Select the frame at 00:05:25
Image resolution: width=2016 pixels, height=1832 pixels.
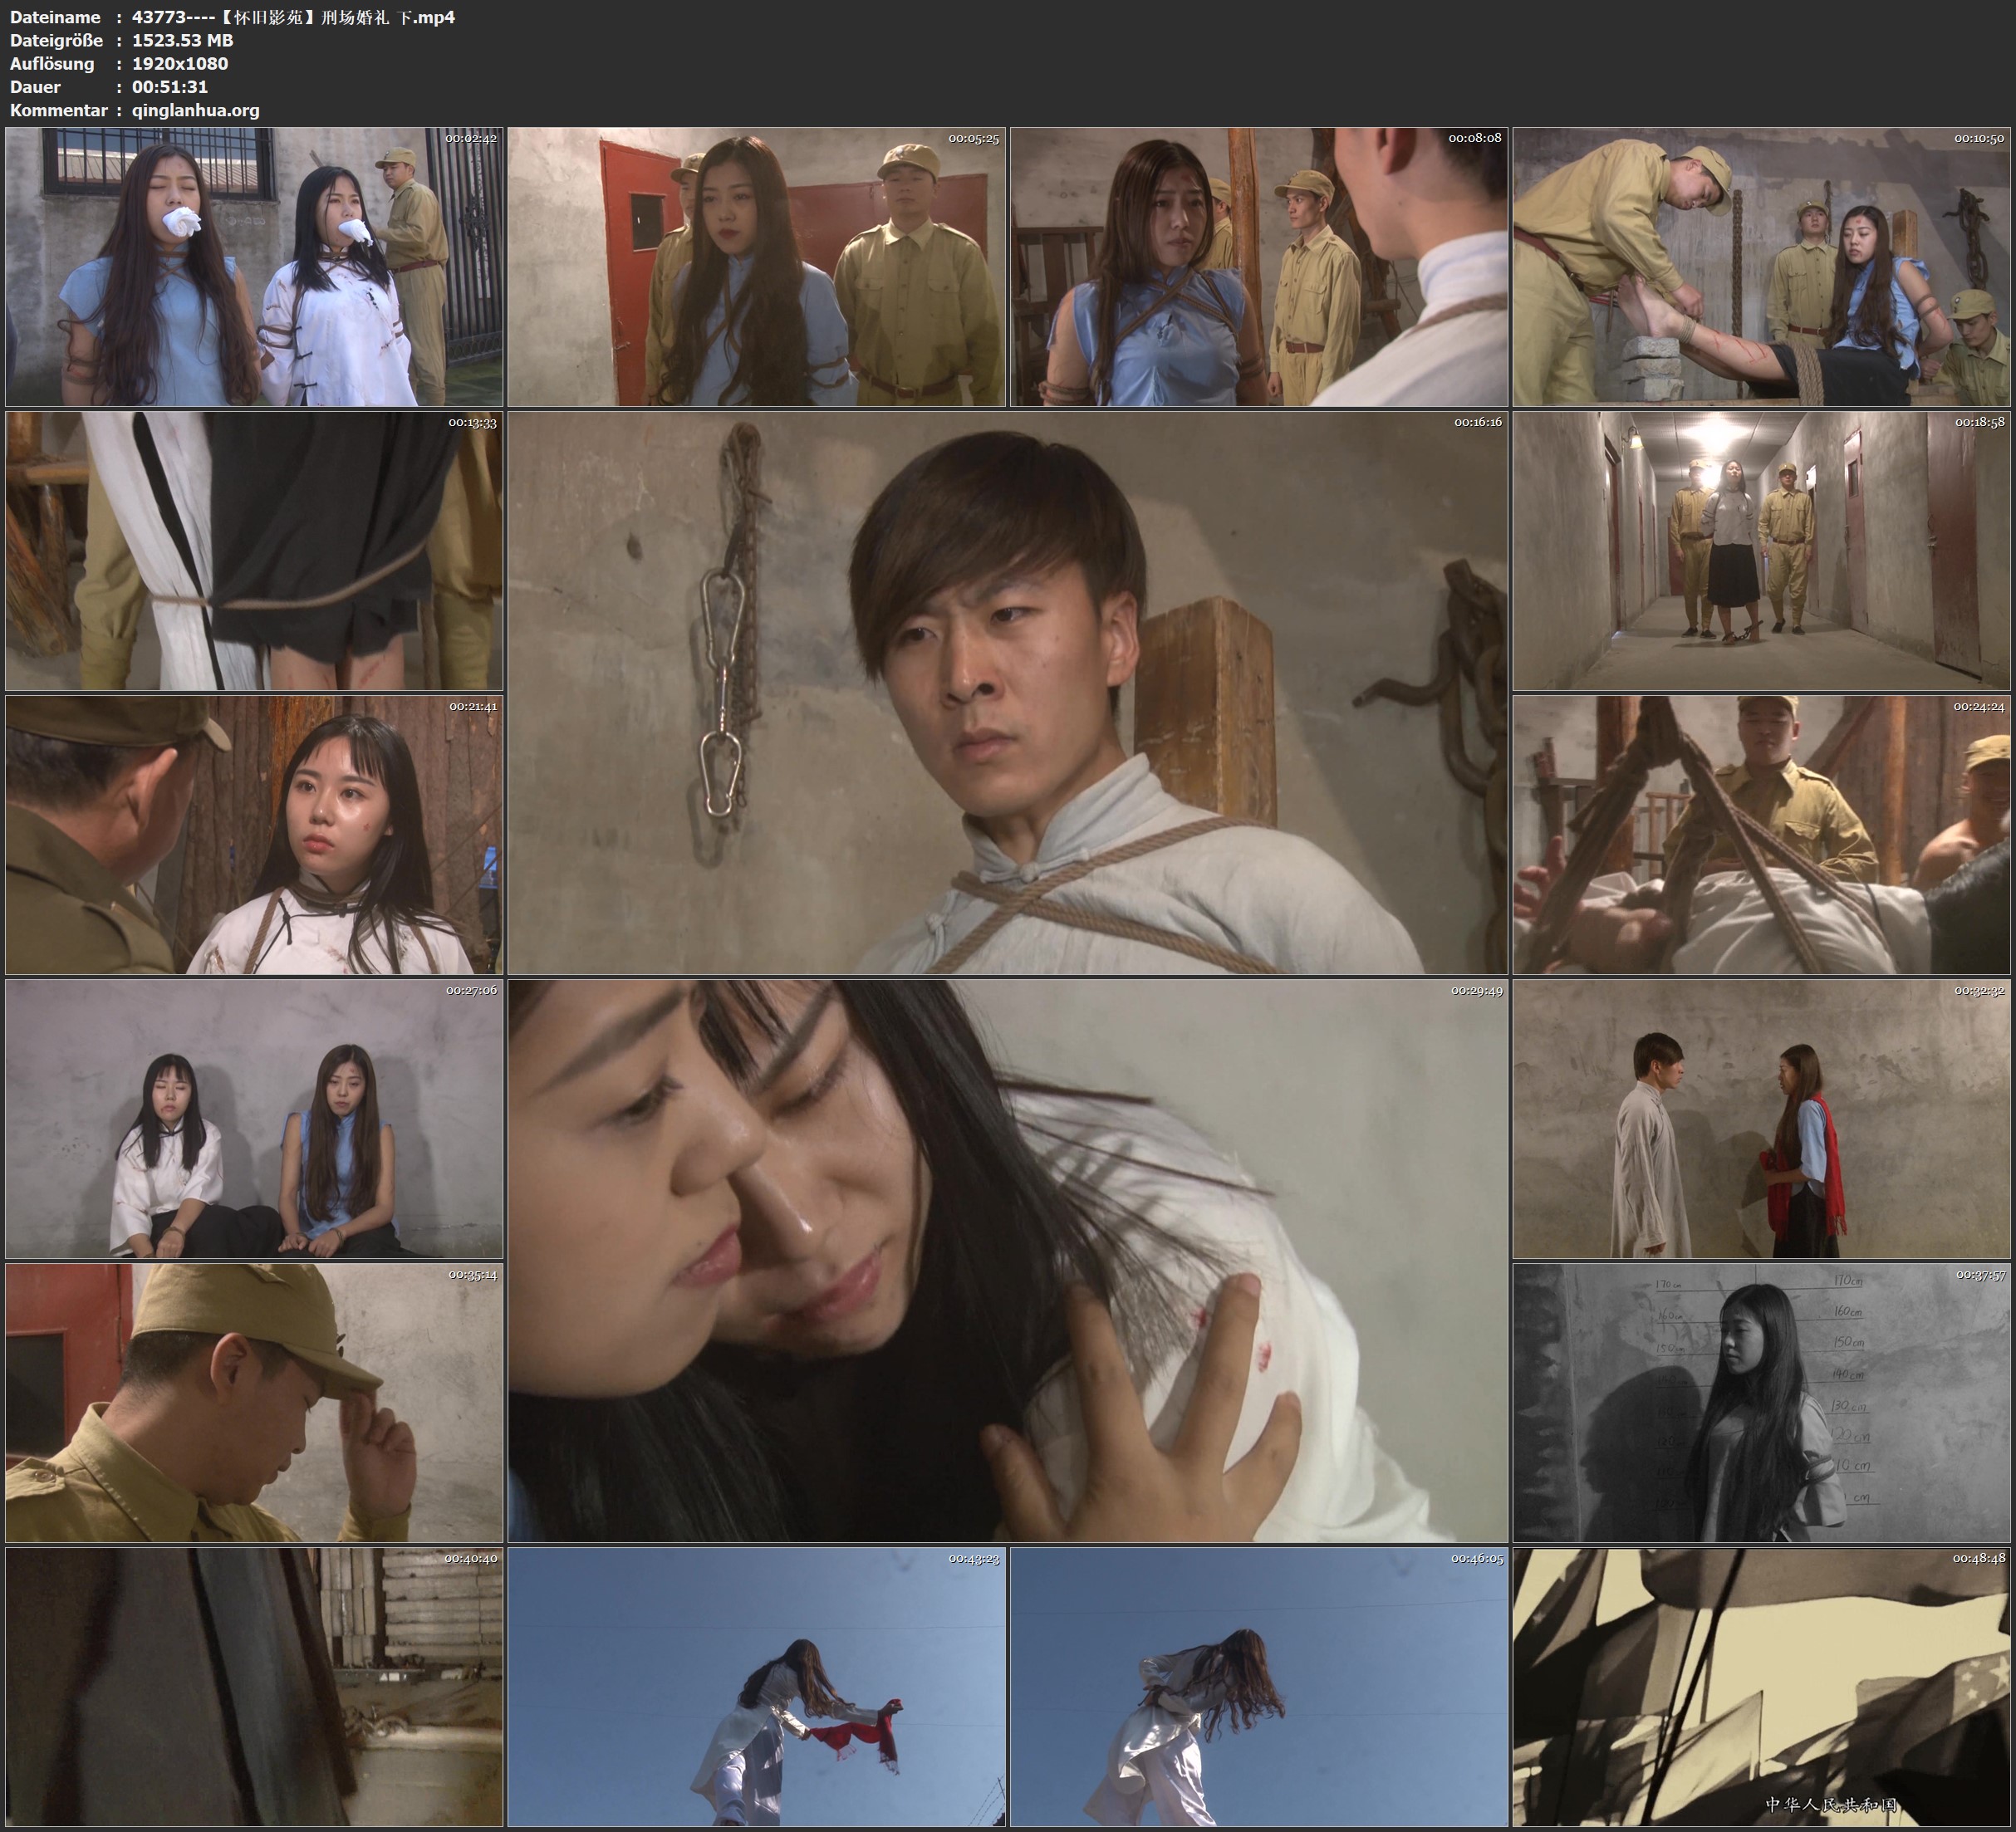point(756,267)
